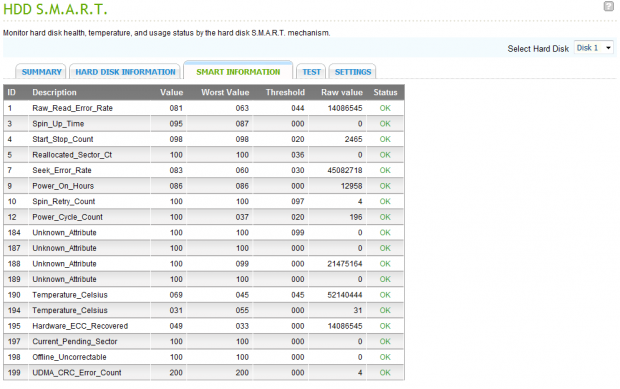Click raw value 12958 of Power_On_Hours
620x389 pixels.
351,186
